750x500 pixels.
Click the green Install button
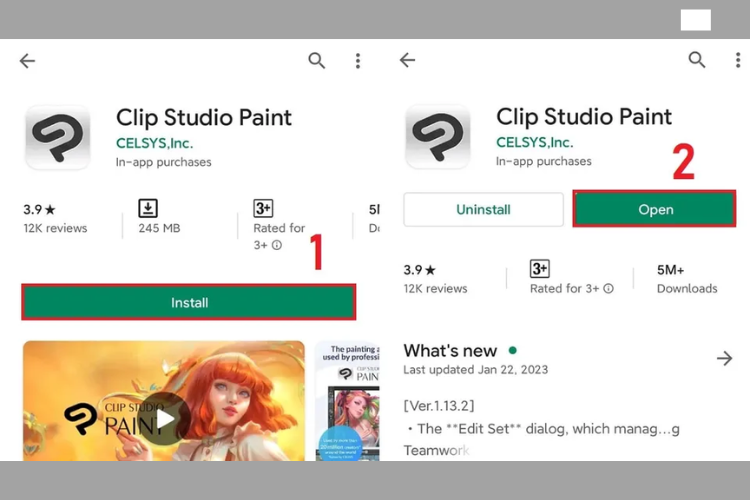pos(189,302)
